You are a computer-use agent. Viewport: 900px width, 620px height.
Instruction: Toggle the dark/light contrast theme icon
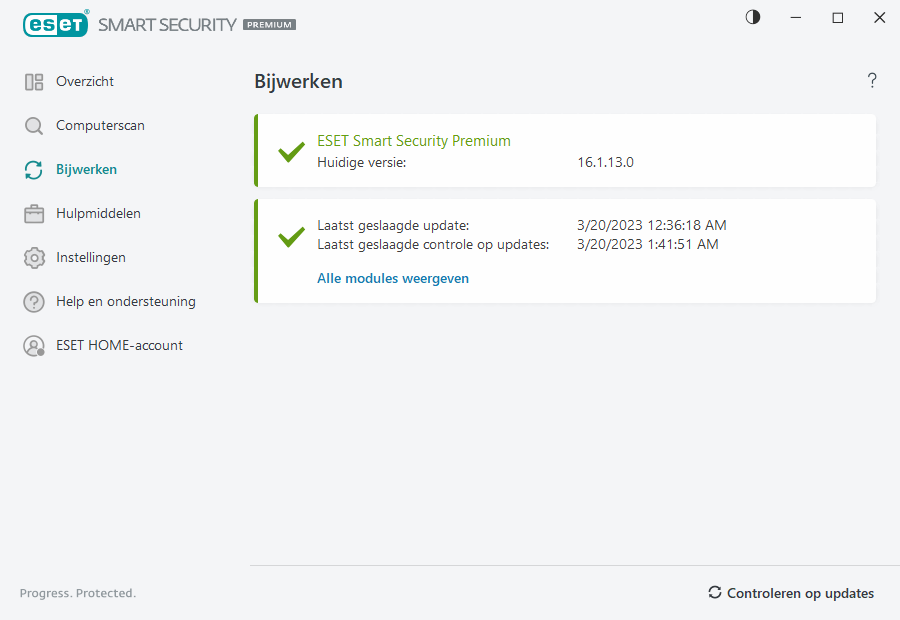(753, 17)
